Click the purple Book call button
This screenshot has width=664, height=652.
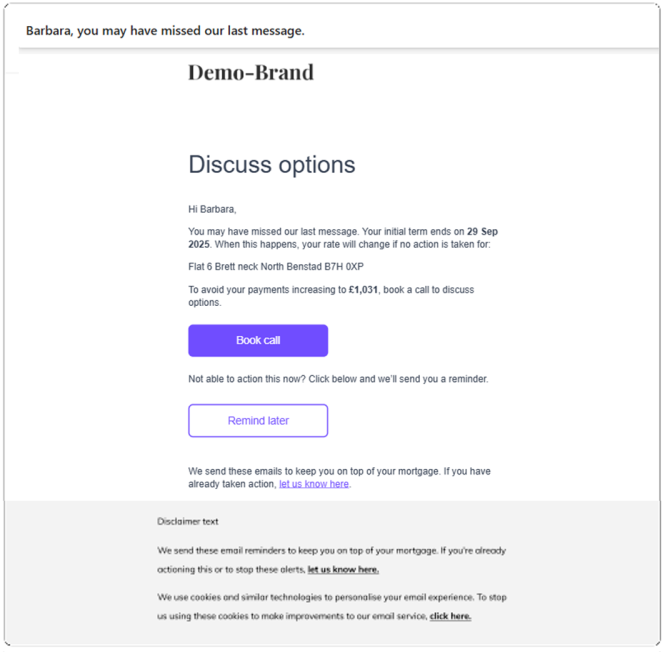258,340
